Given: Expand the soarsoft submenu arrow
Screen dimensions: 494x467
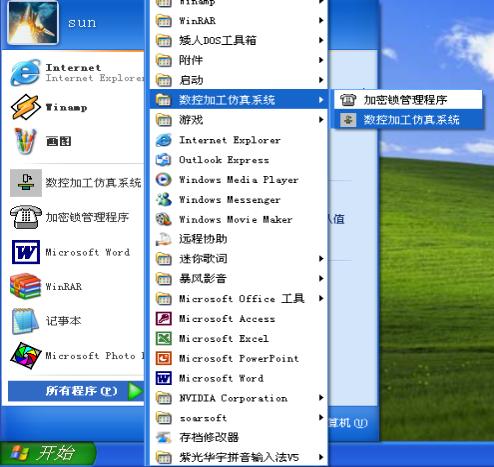Looking at the screenshot, I should click(x=321, y=417).
